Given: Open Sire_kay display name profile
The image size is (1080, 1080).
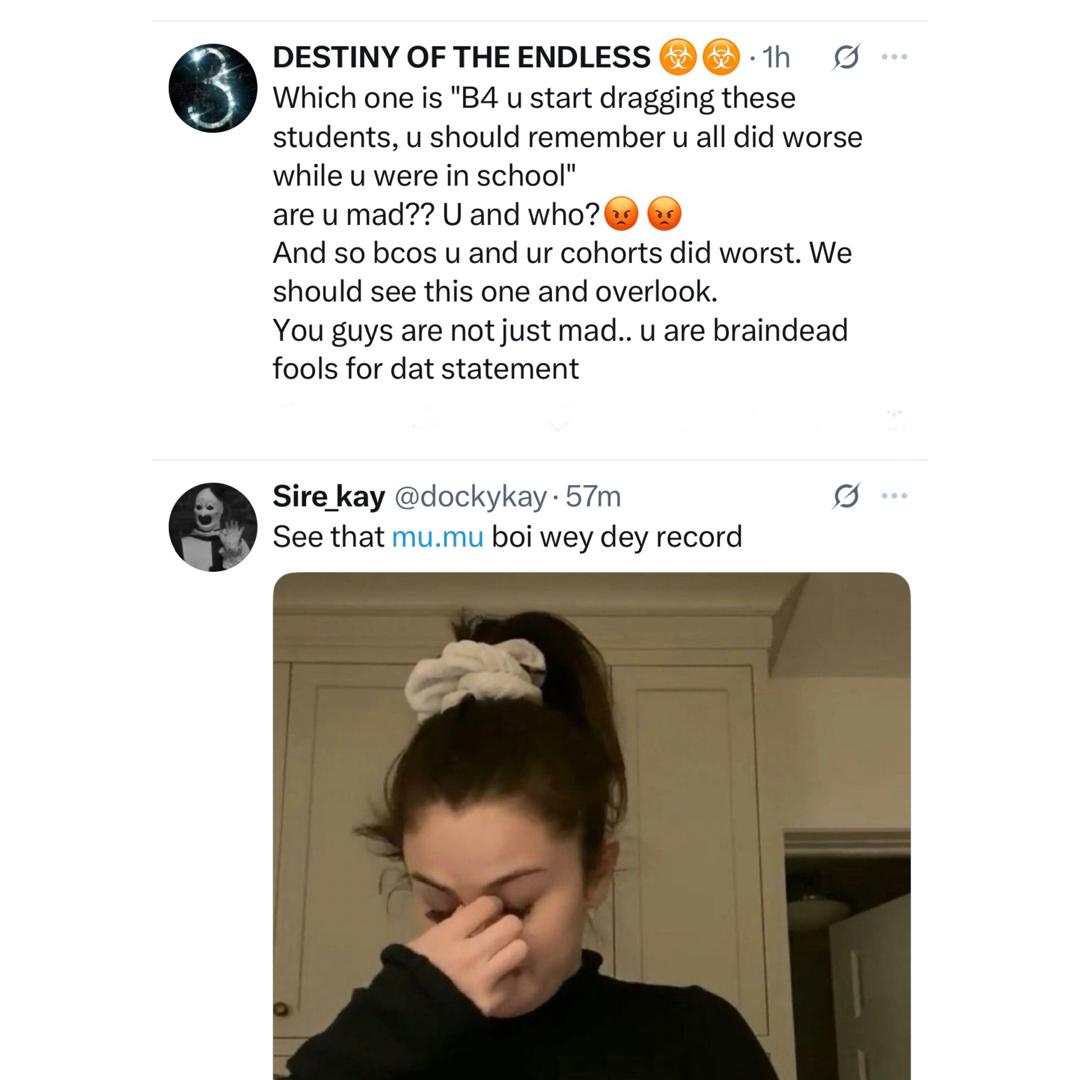Looking at the screenshot, I should (329, 496).
